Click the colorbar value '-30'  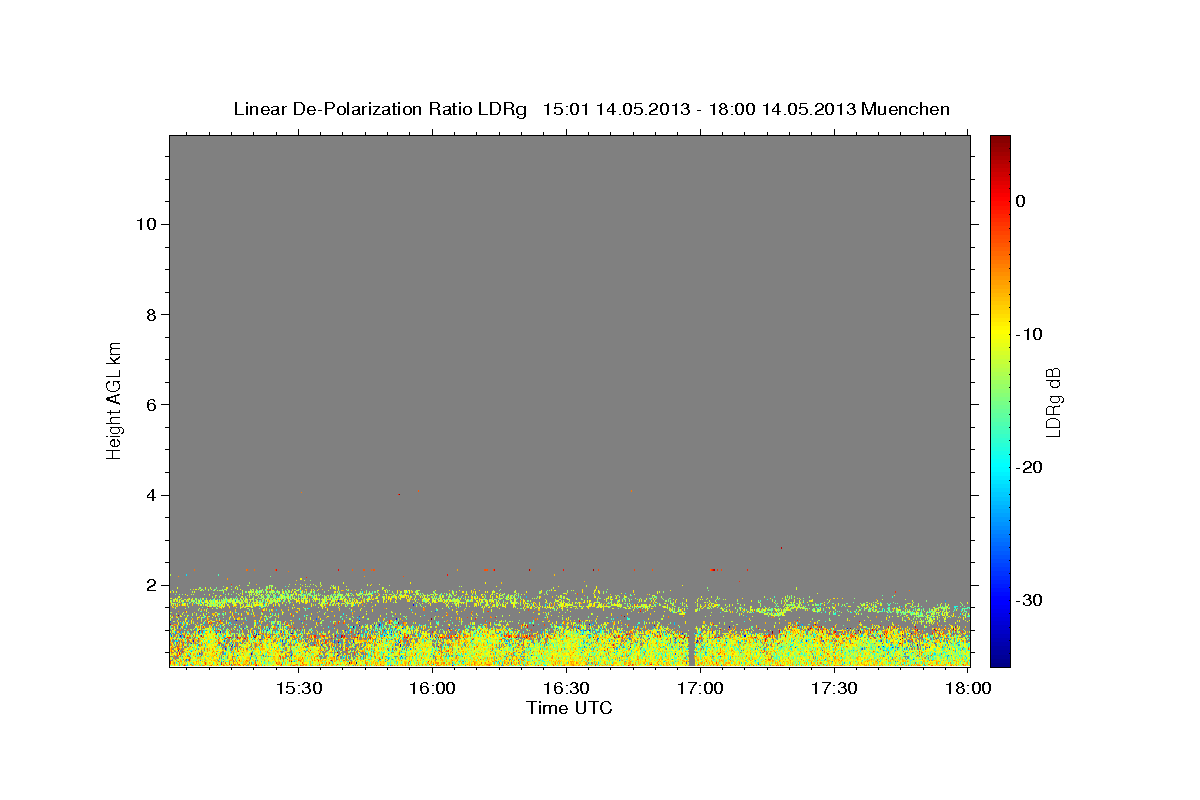click(1030, 600)
